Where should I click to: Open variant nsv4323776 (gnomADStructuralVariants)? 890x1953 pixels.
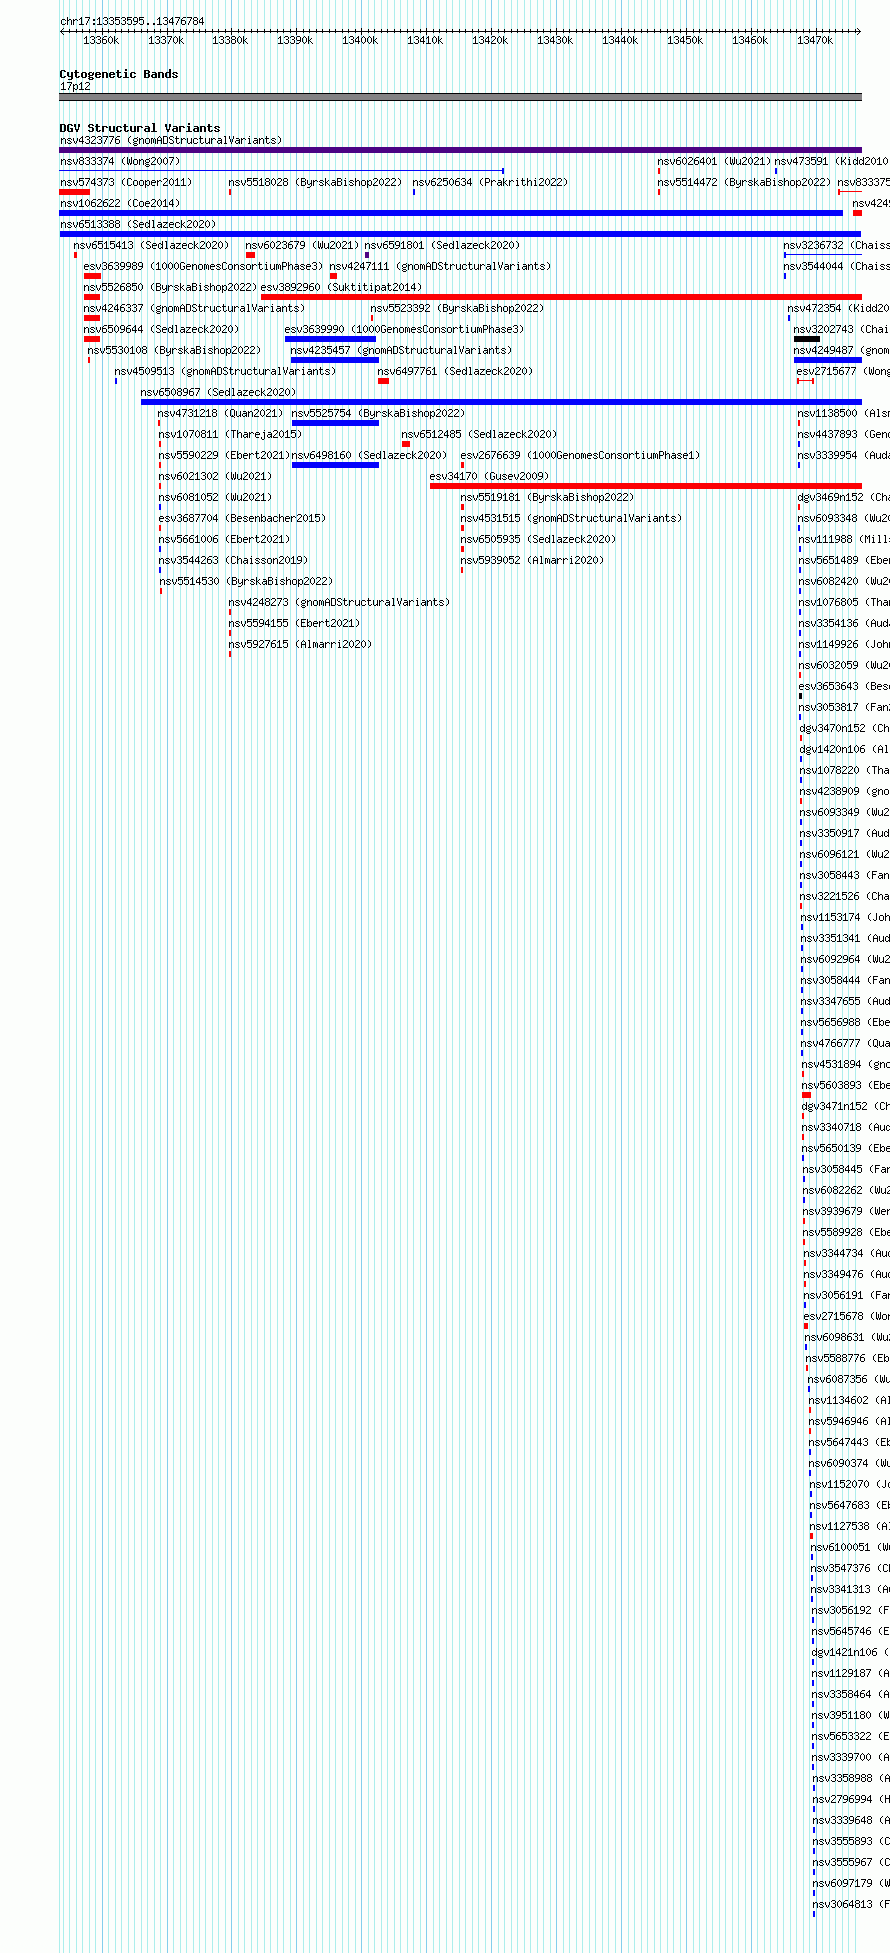(171, 140)
